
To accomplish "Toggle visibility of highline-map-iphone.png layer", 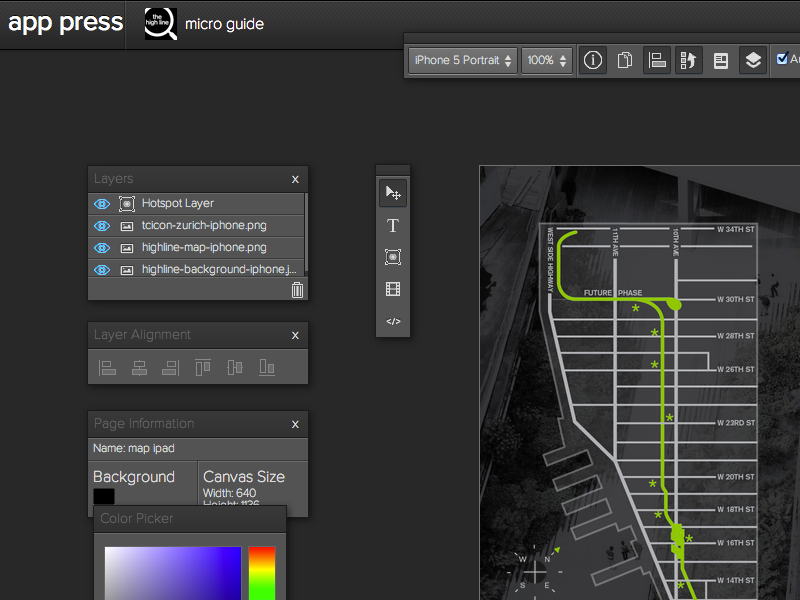I will click(101, 247).
